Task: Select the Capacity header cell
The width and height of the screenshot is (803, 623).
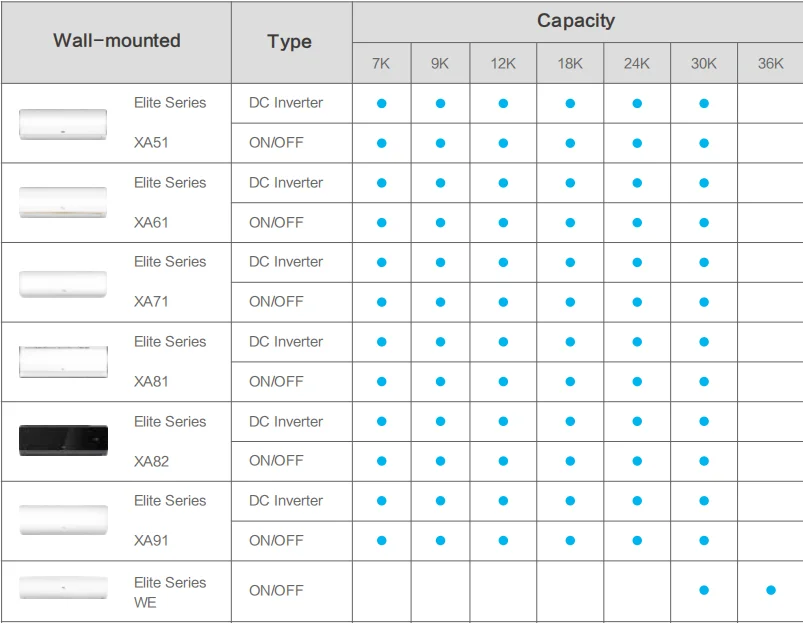Action: click(576, 21)
